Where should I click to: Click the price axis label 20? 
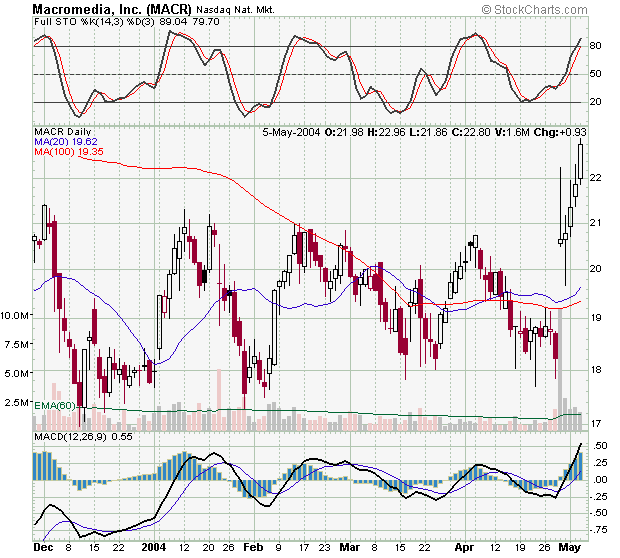tap(595, 269)
